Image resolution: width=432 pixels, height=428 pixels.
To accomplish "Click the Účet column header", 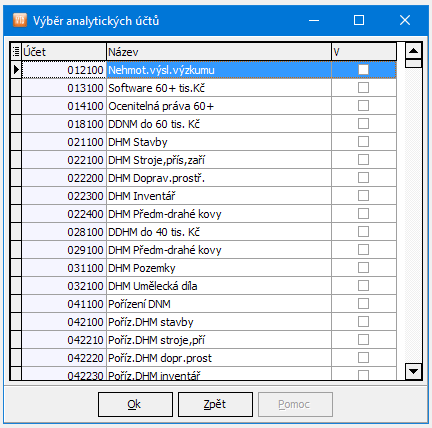I will (64, 52).
